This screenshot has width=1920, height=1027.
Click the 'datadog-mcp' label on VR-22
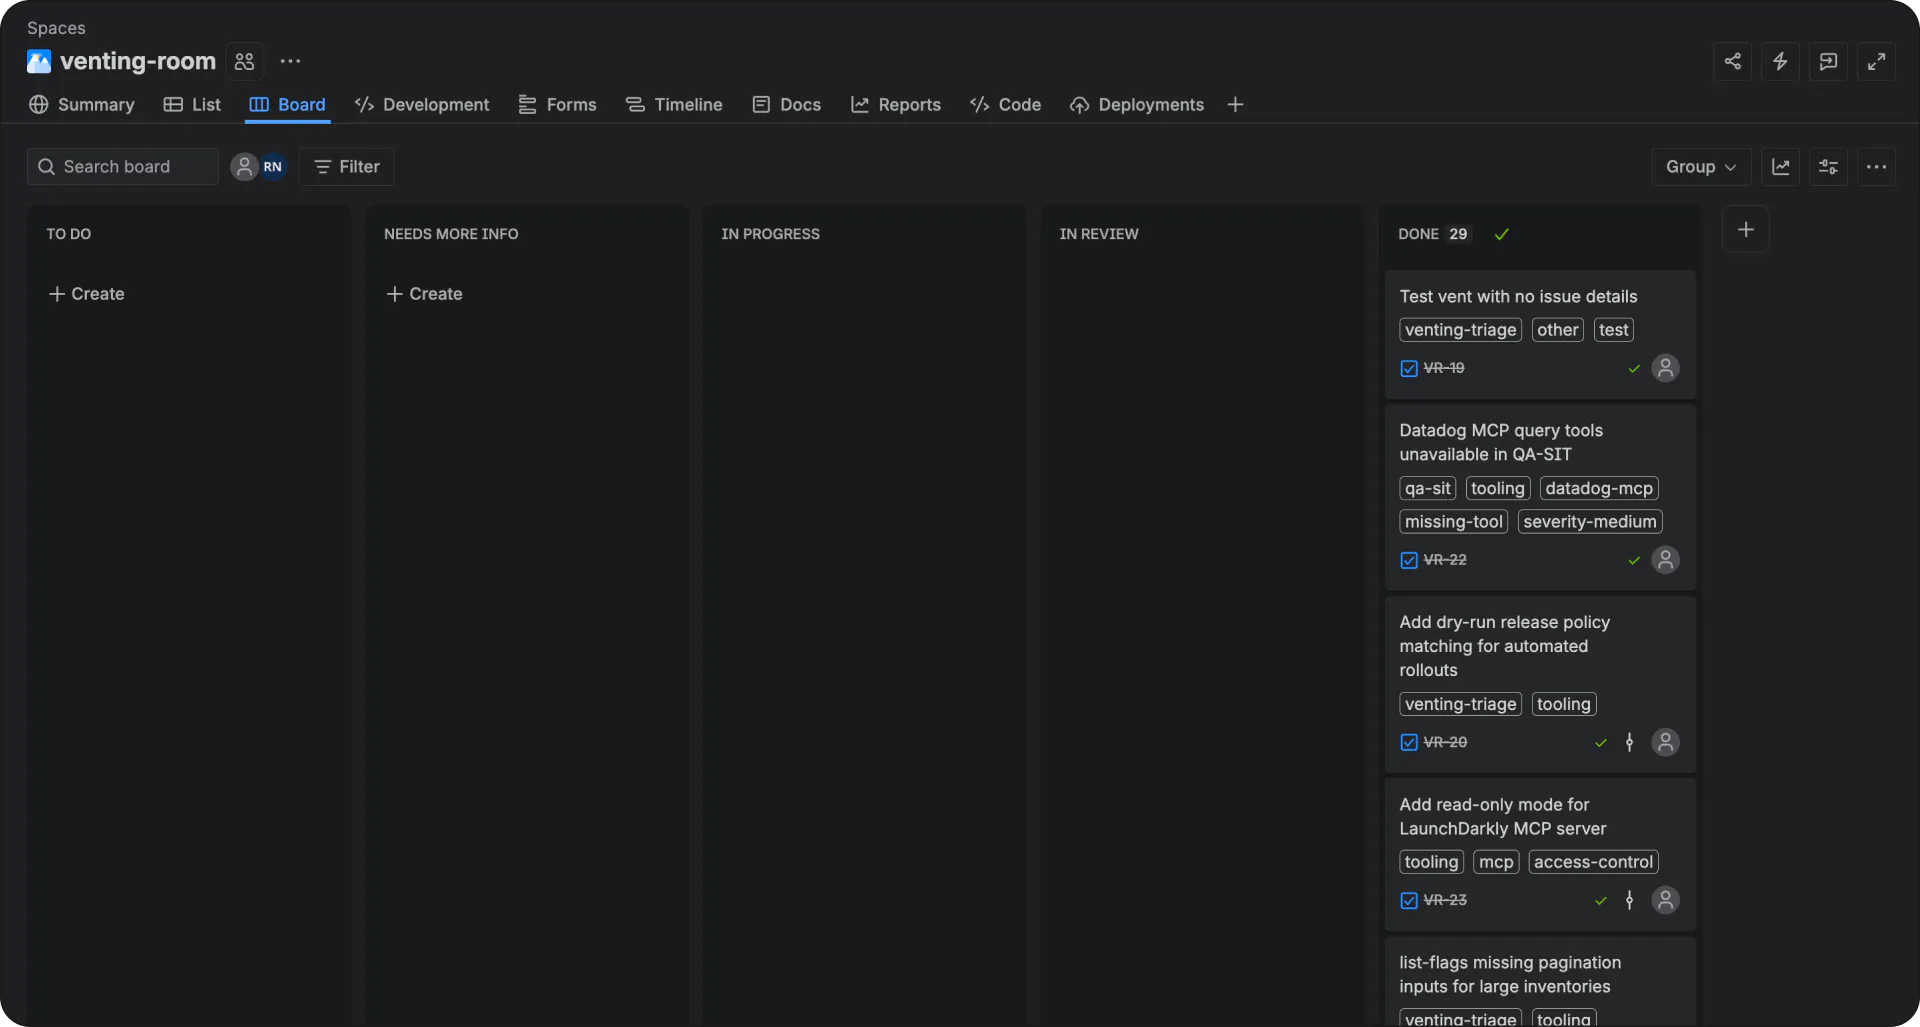click(x=1599, y=488)
